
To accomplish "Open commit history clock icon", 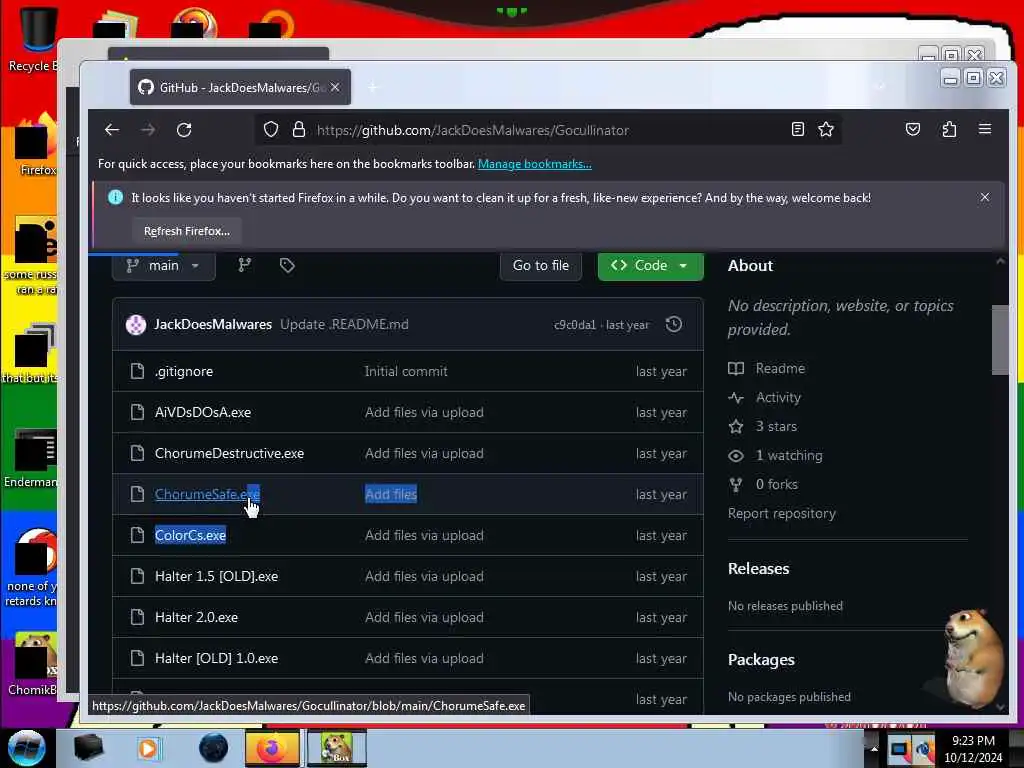I will click(x=674, y=325).
